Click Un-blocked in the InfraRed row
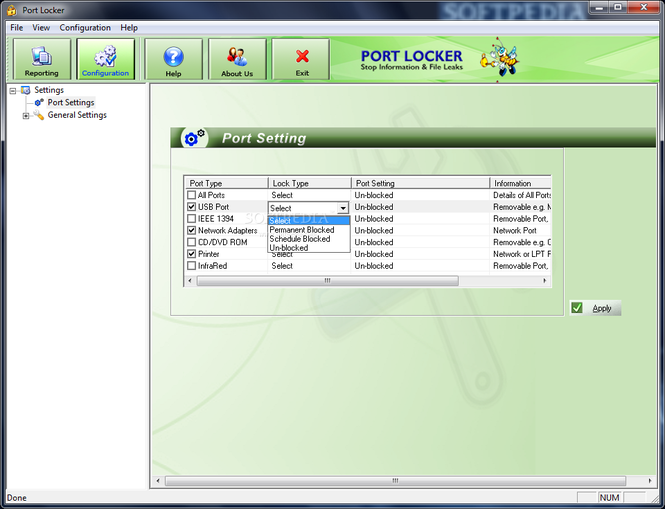Image resolution: width=665 pixels, height=509 pixels. 374,266
